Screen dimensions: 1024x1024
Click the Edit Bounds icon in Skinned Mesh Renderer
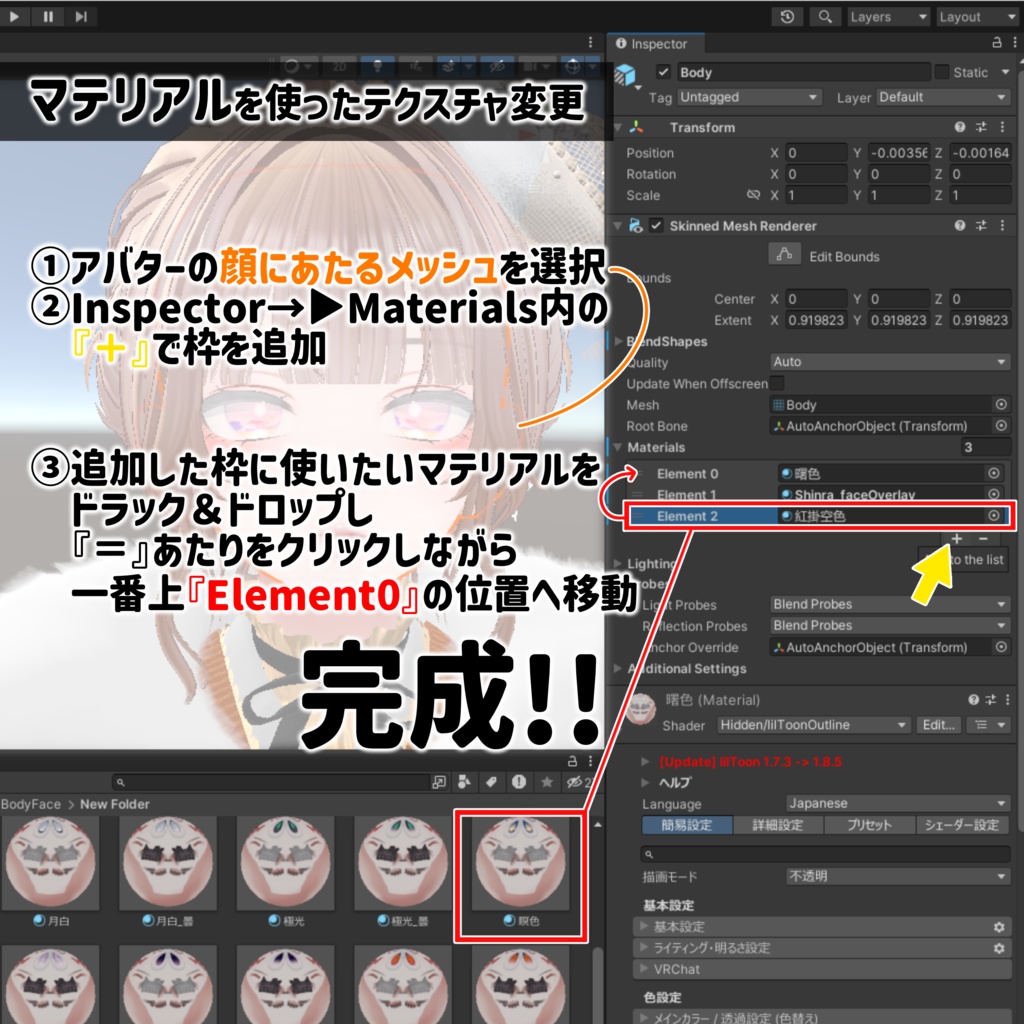click(786, 257)
